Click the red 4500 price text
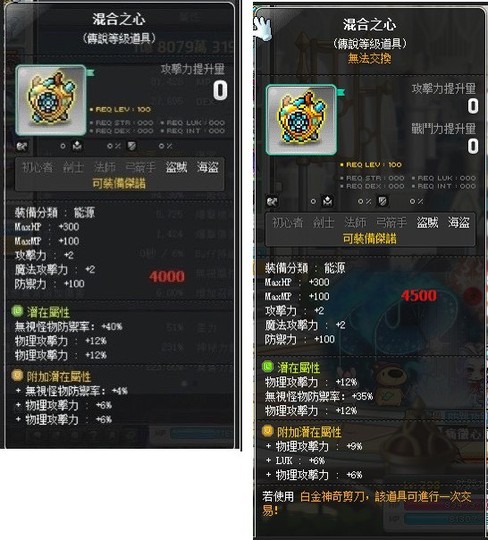The height and width of the screenshot is (540, 488). tap(419, 295)
